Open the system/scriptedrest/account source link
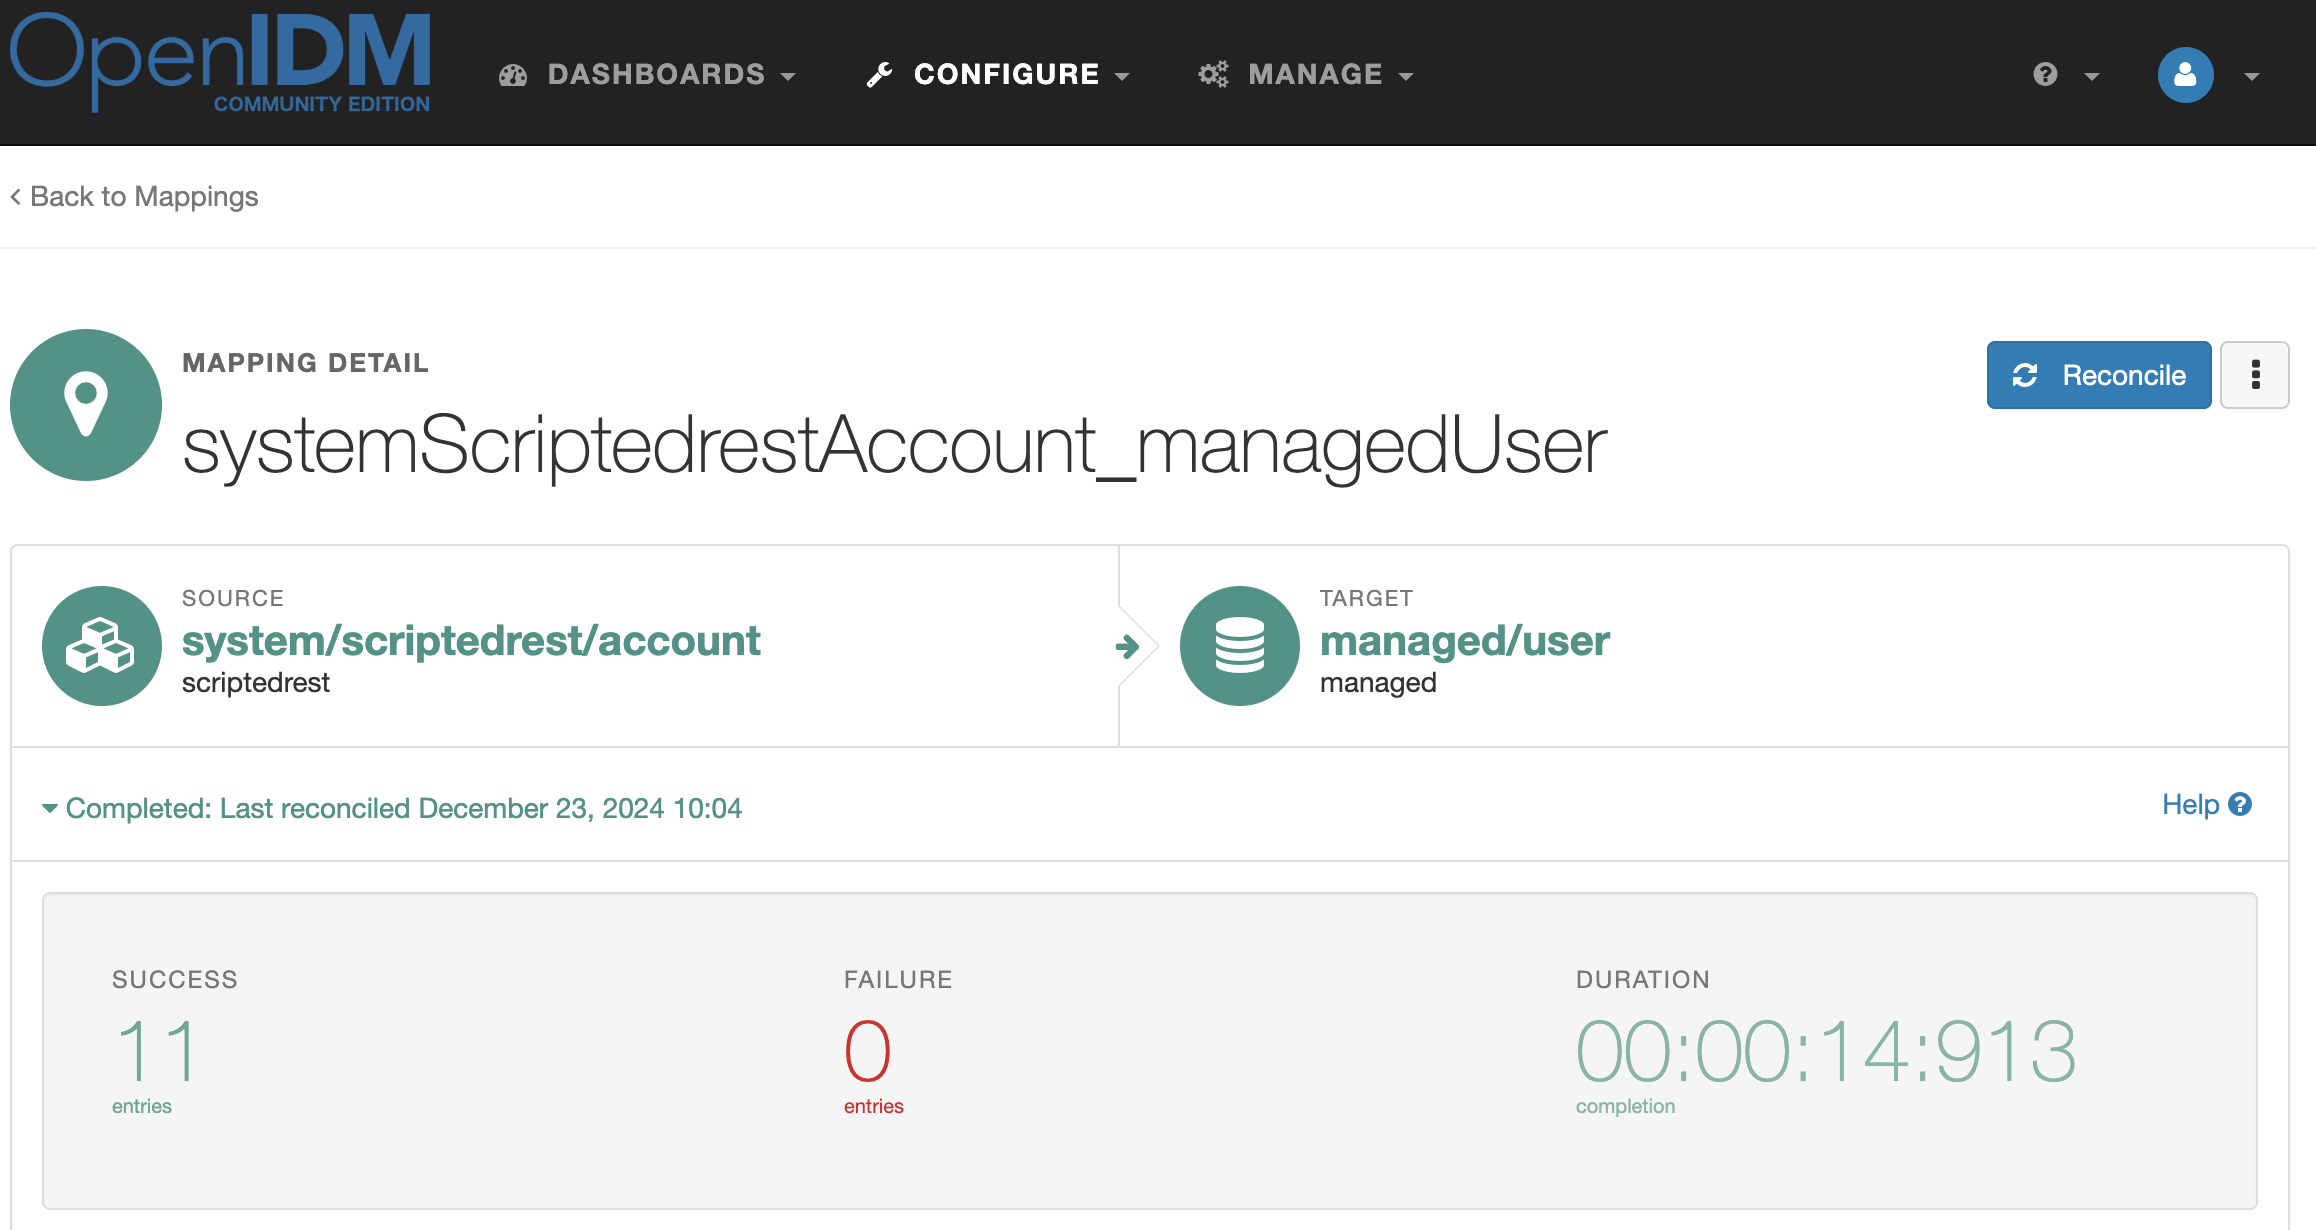Viewport: 2316px width, 1230px height. pyautogui.click(x=470, y=641)
